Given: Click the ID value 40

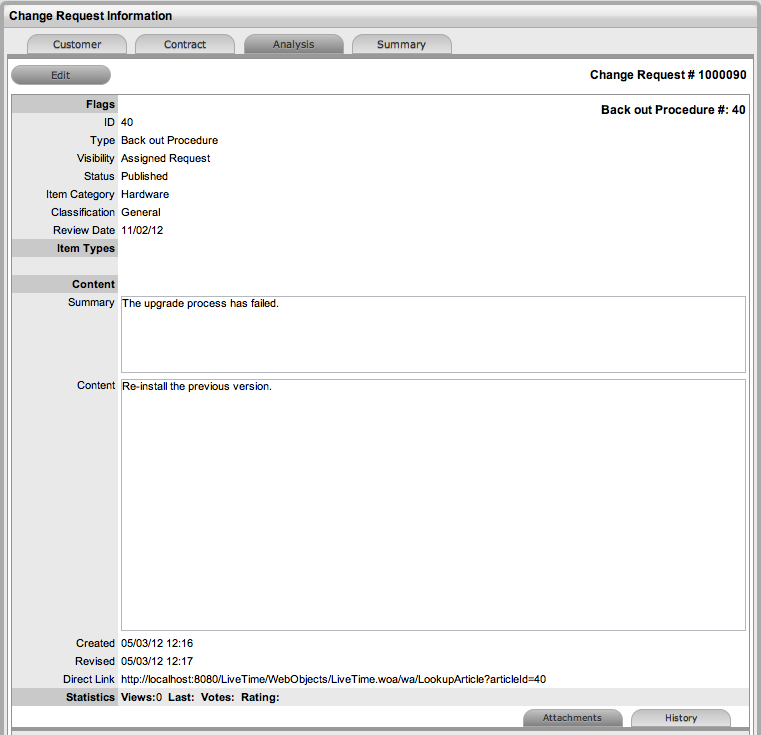Looking at the screenshot, I should 127,122.
